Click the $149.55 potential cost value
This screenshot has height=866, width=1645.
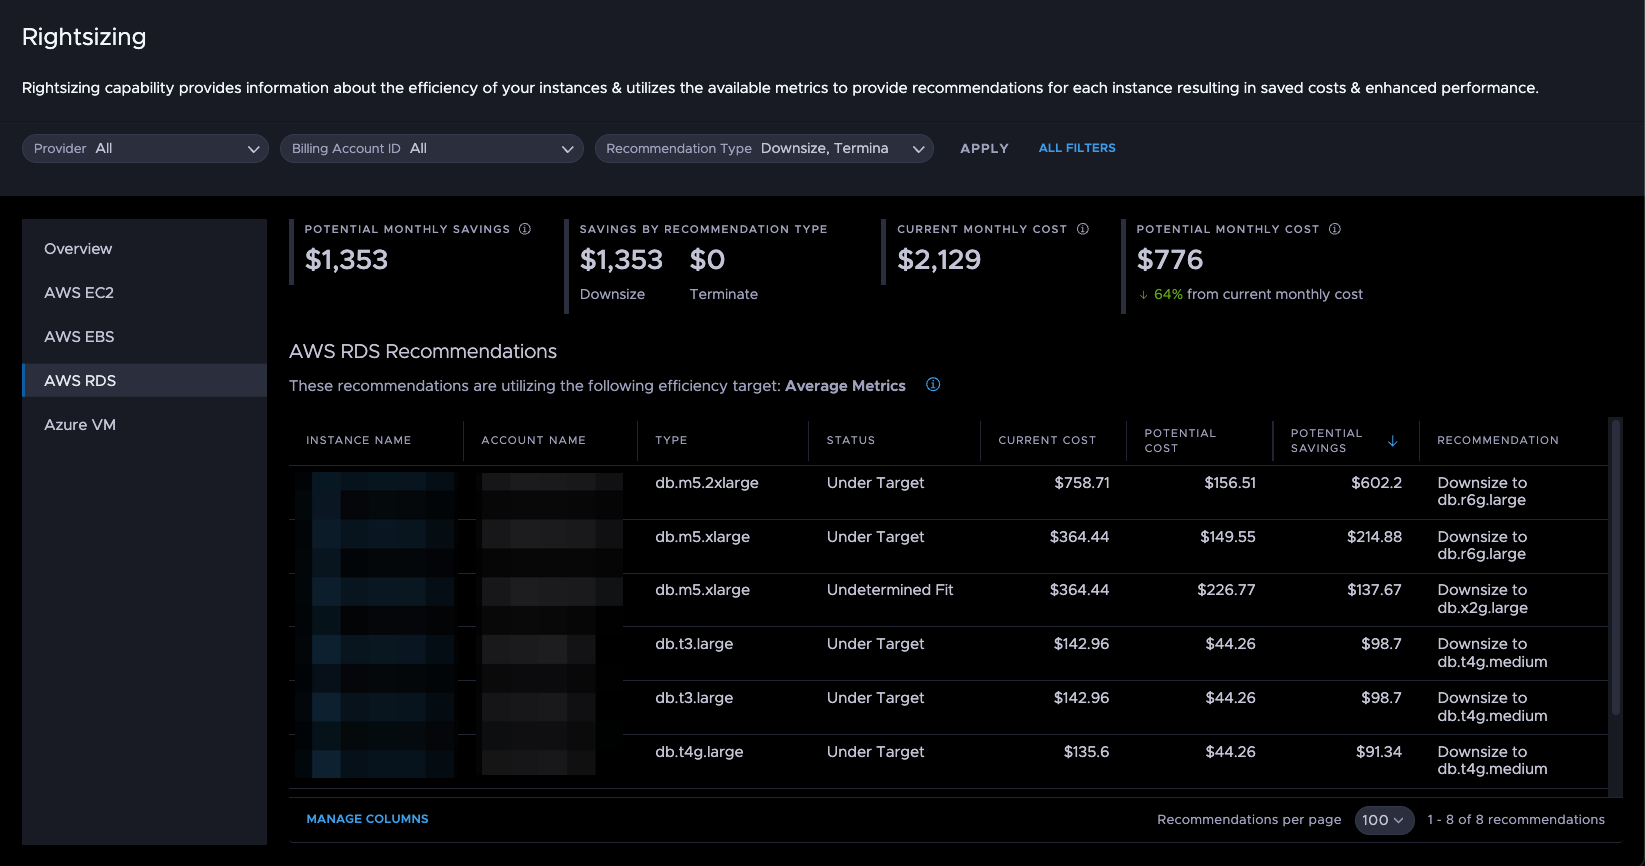pyautogui.click(x=1228, y=537)
